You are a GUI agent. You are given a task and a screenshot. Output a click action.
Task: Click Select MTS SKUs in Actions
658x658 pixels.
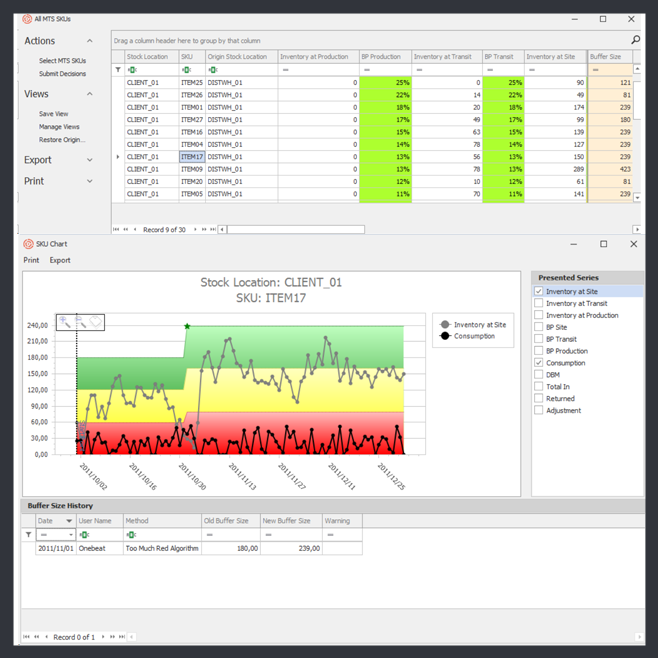coord(62,61)
